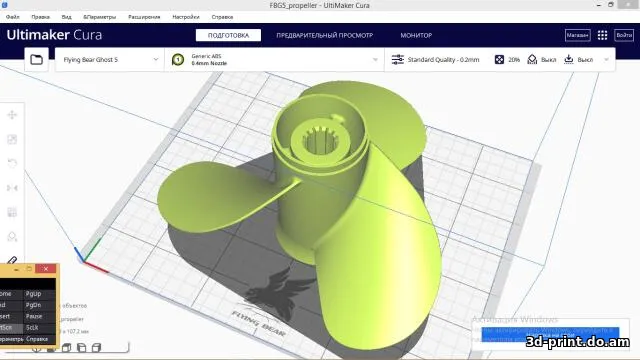This screenshot has width=640, height=360.
Task: Select the Mirror tool in left toolbar
Action: 12,188
